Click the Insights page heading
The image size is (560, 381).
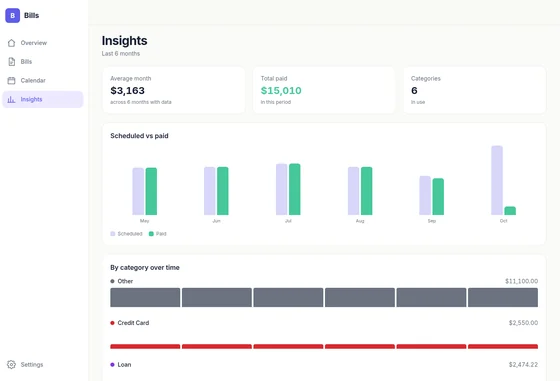point(125,41)
